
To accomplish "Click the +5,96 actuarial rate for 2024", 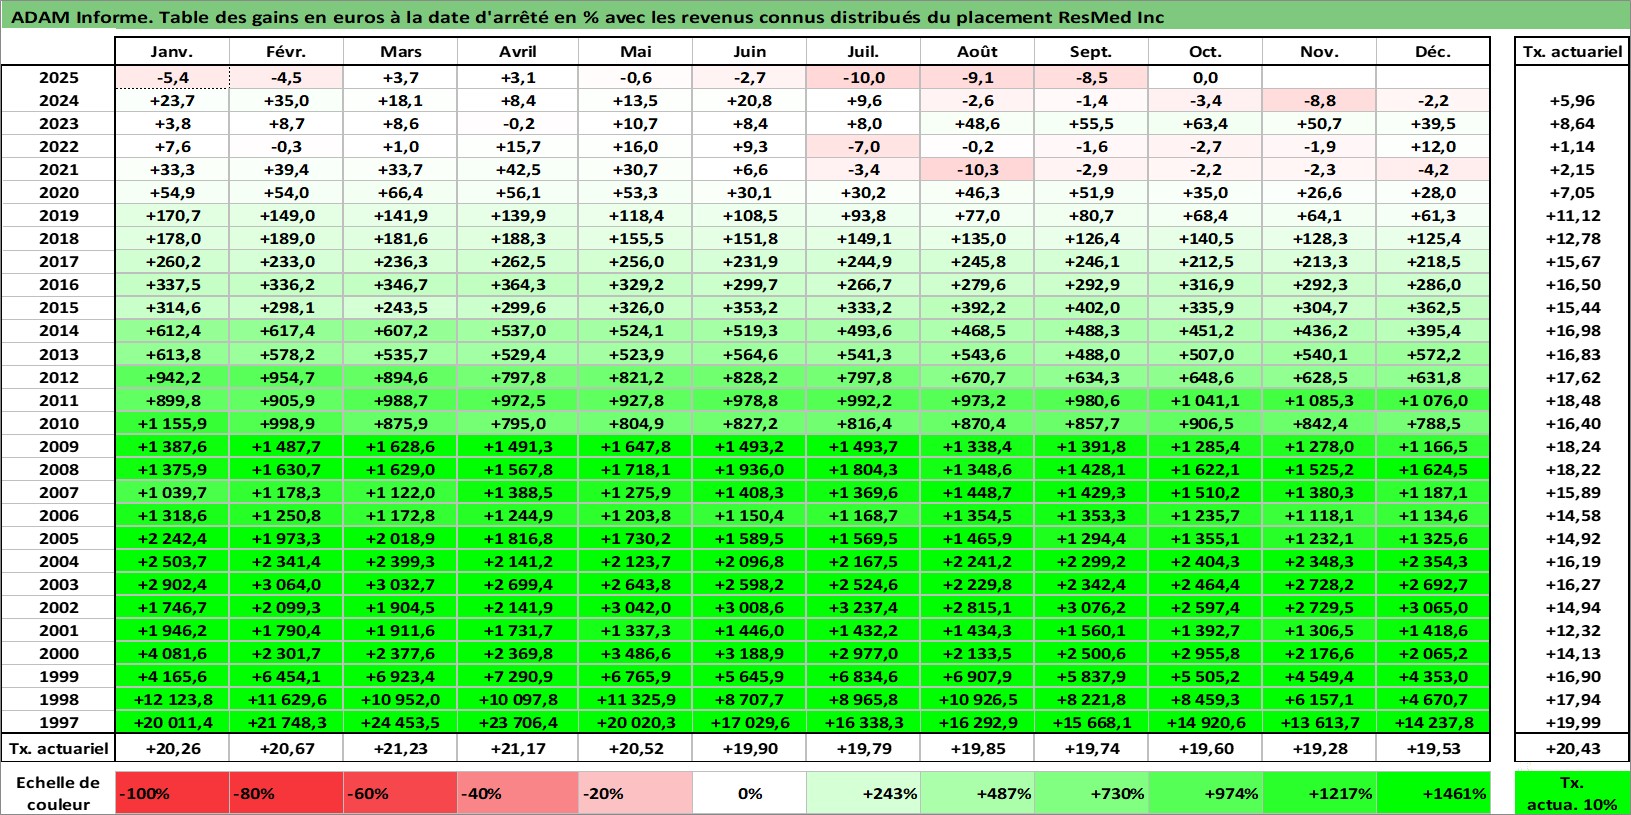I will pyautogui.click(x=1572, y=100).
